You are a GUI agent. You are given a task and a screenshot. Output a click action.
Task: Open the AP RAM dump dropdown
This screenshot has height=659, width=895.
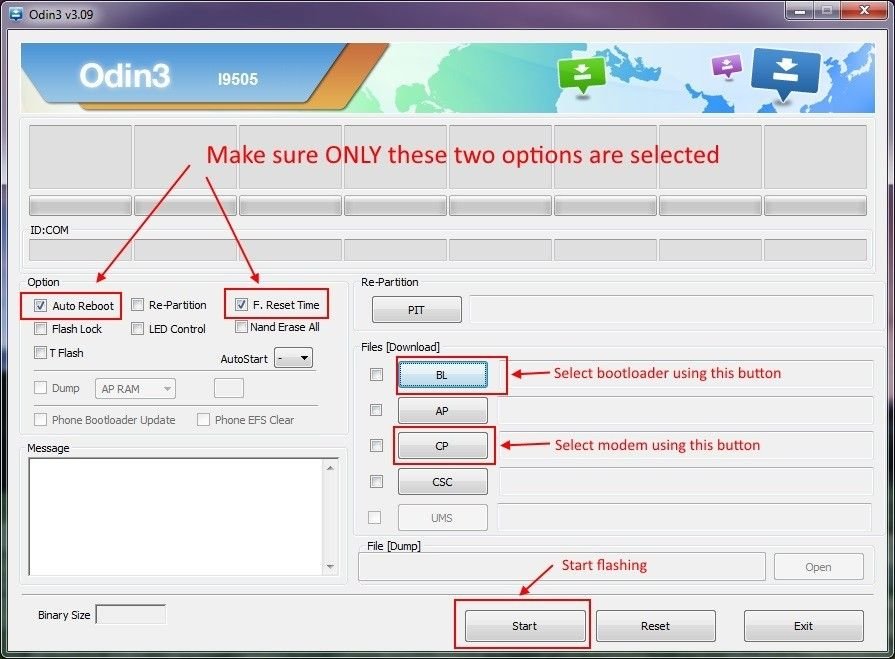click(x=135, y=389)
